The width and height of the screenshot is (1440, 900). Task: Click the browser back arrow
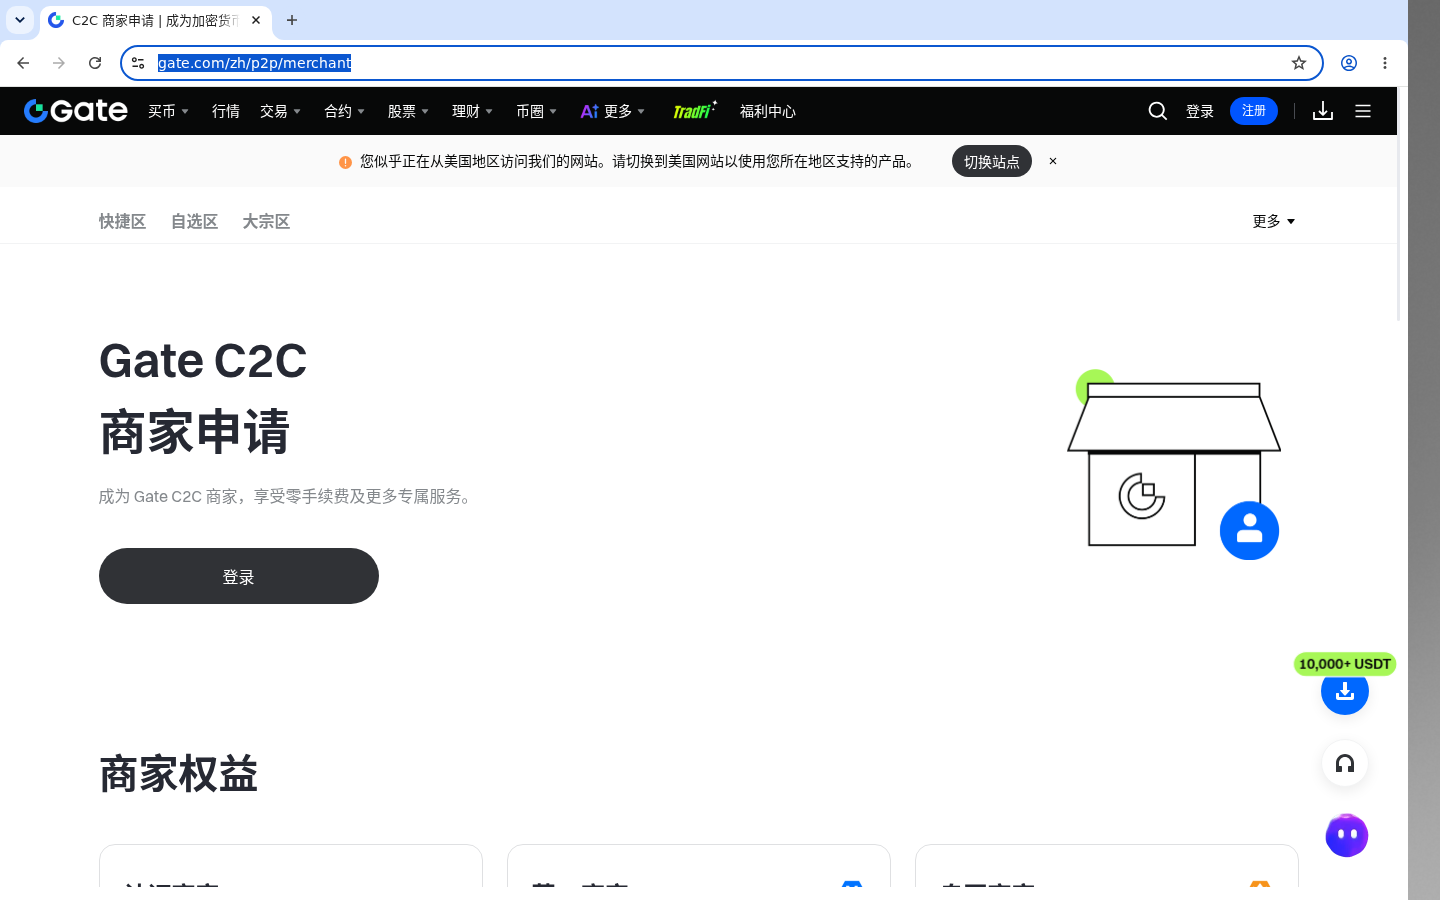23,63
